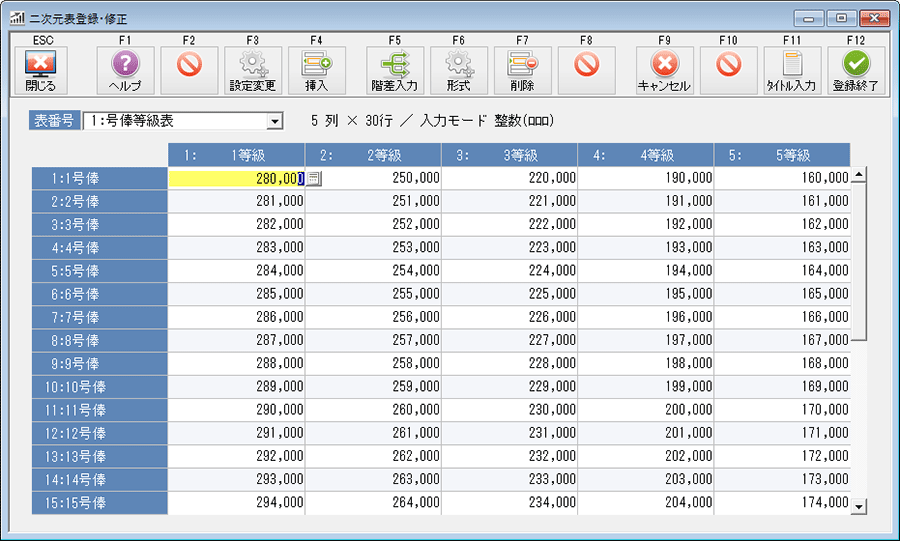
Task: Click the scrollbar up arrow
Action: tap(859, 174)
